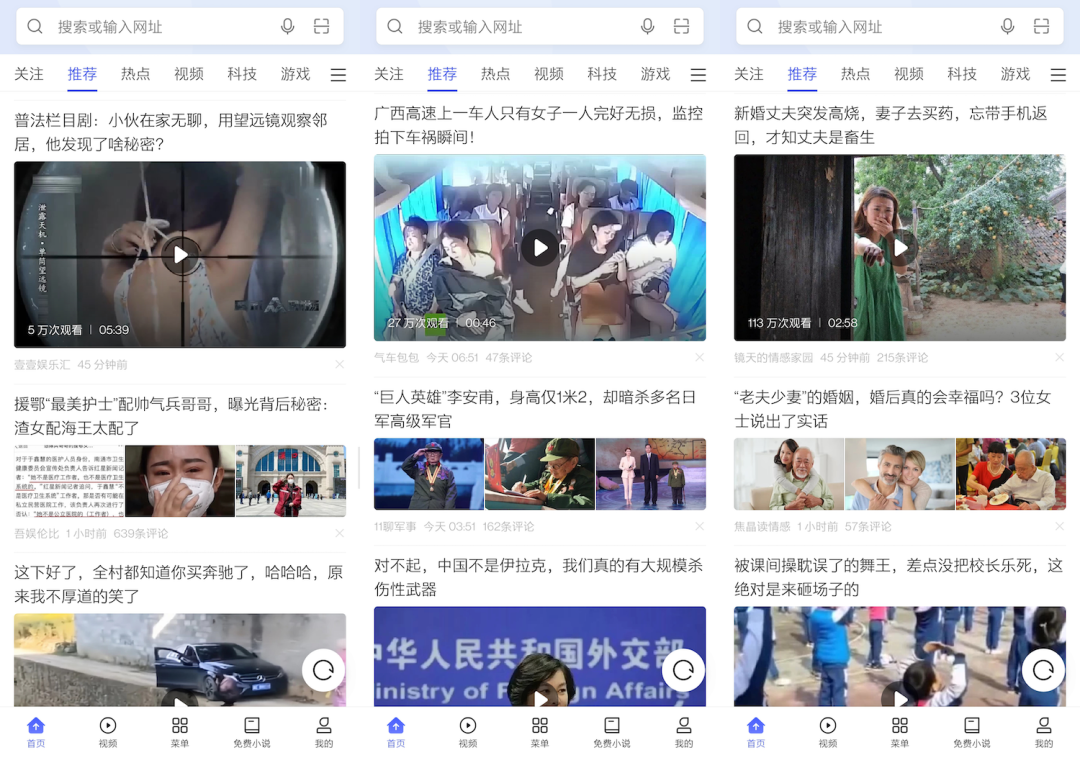Open the channel list hamburger icon on the left screen
1080x763 pixels.
pyautogui.click(x=338, y=74)
